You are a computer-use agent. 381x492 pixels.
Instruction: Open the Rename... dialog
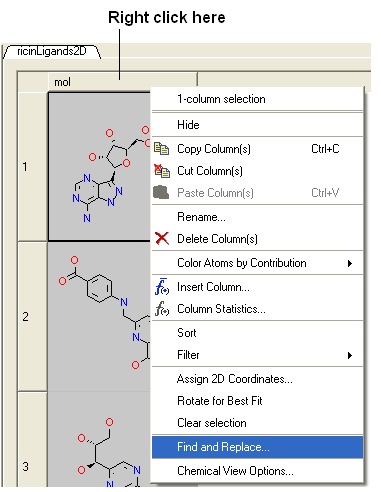pos(257,217)
